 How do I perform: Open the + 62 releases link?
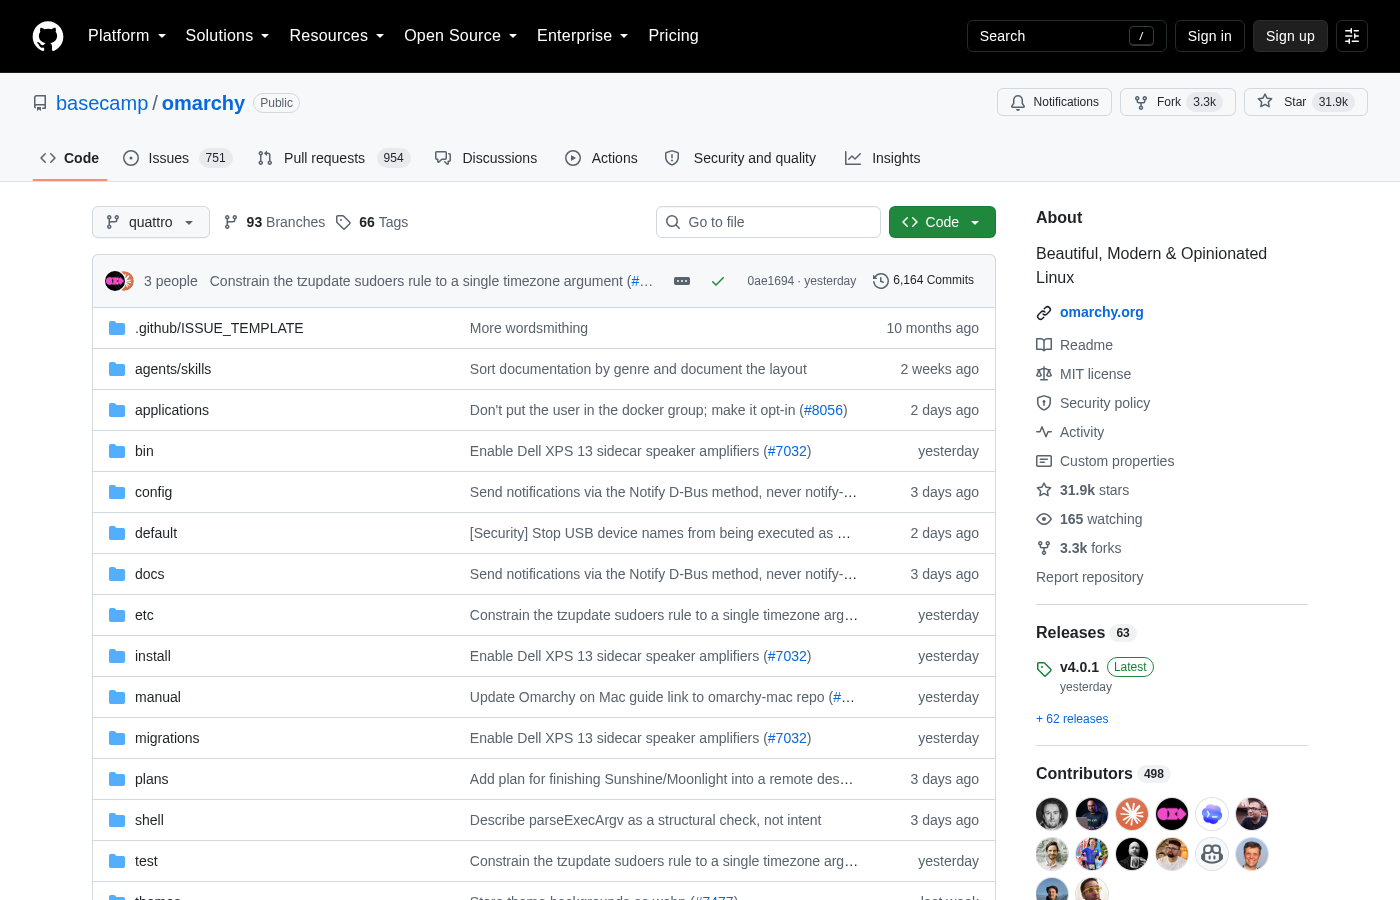pos(1072,719)
